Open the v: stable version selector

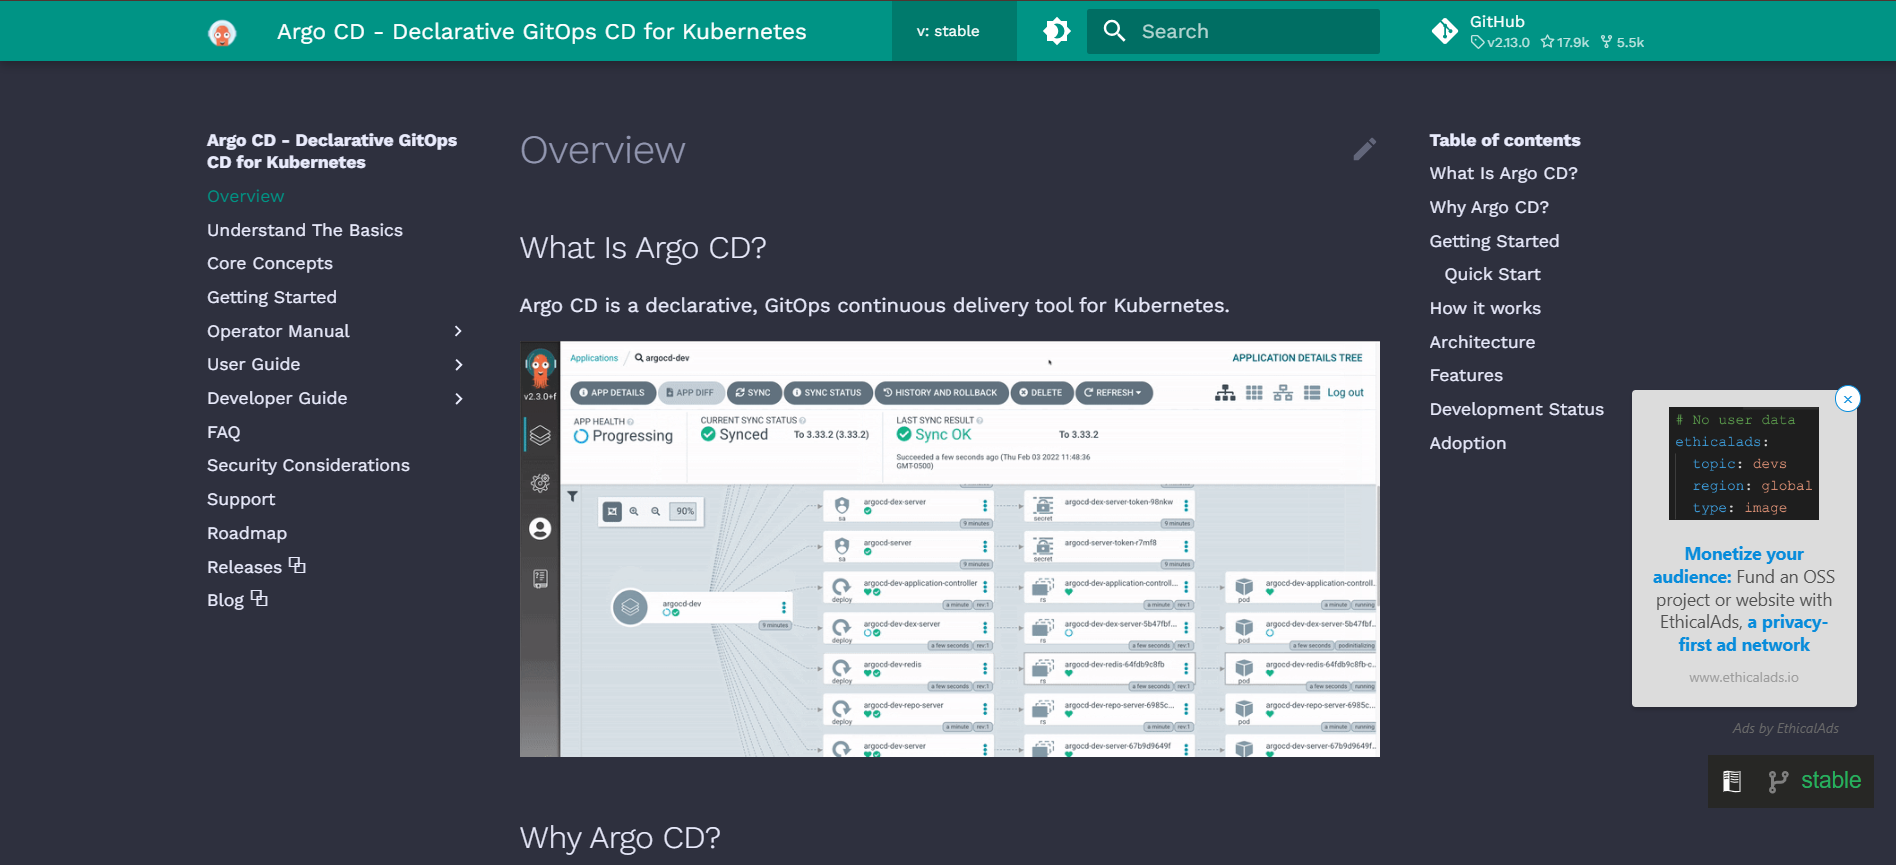[x=947, y=31]
